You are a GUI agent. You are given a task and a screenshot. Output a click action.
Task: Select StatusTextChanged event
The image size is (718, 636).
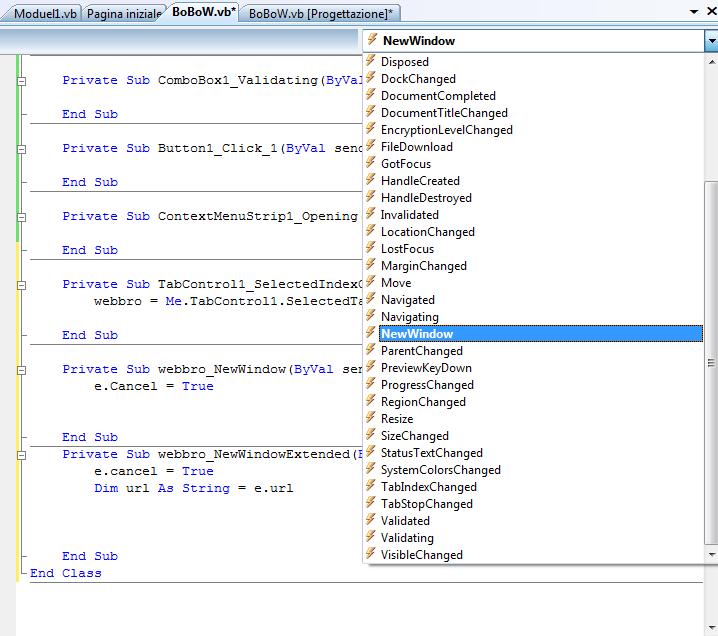pos(431,453)
